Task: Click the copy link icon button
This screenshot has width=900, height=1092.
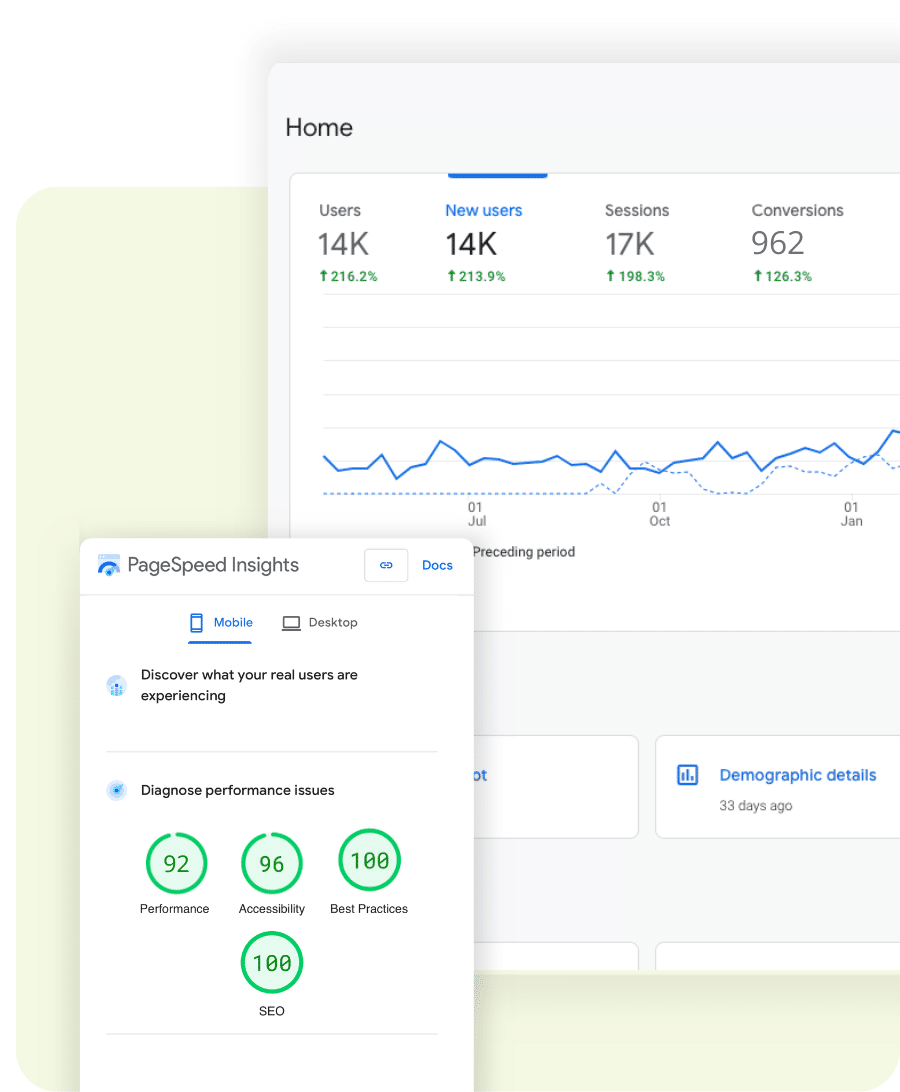Action: pos(386,566)
